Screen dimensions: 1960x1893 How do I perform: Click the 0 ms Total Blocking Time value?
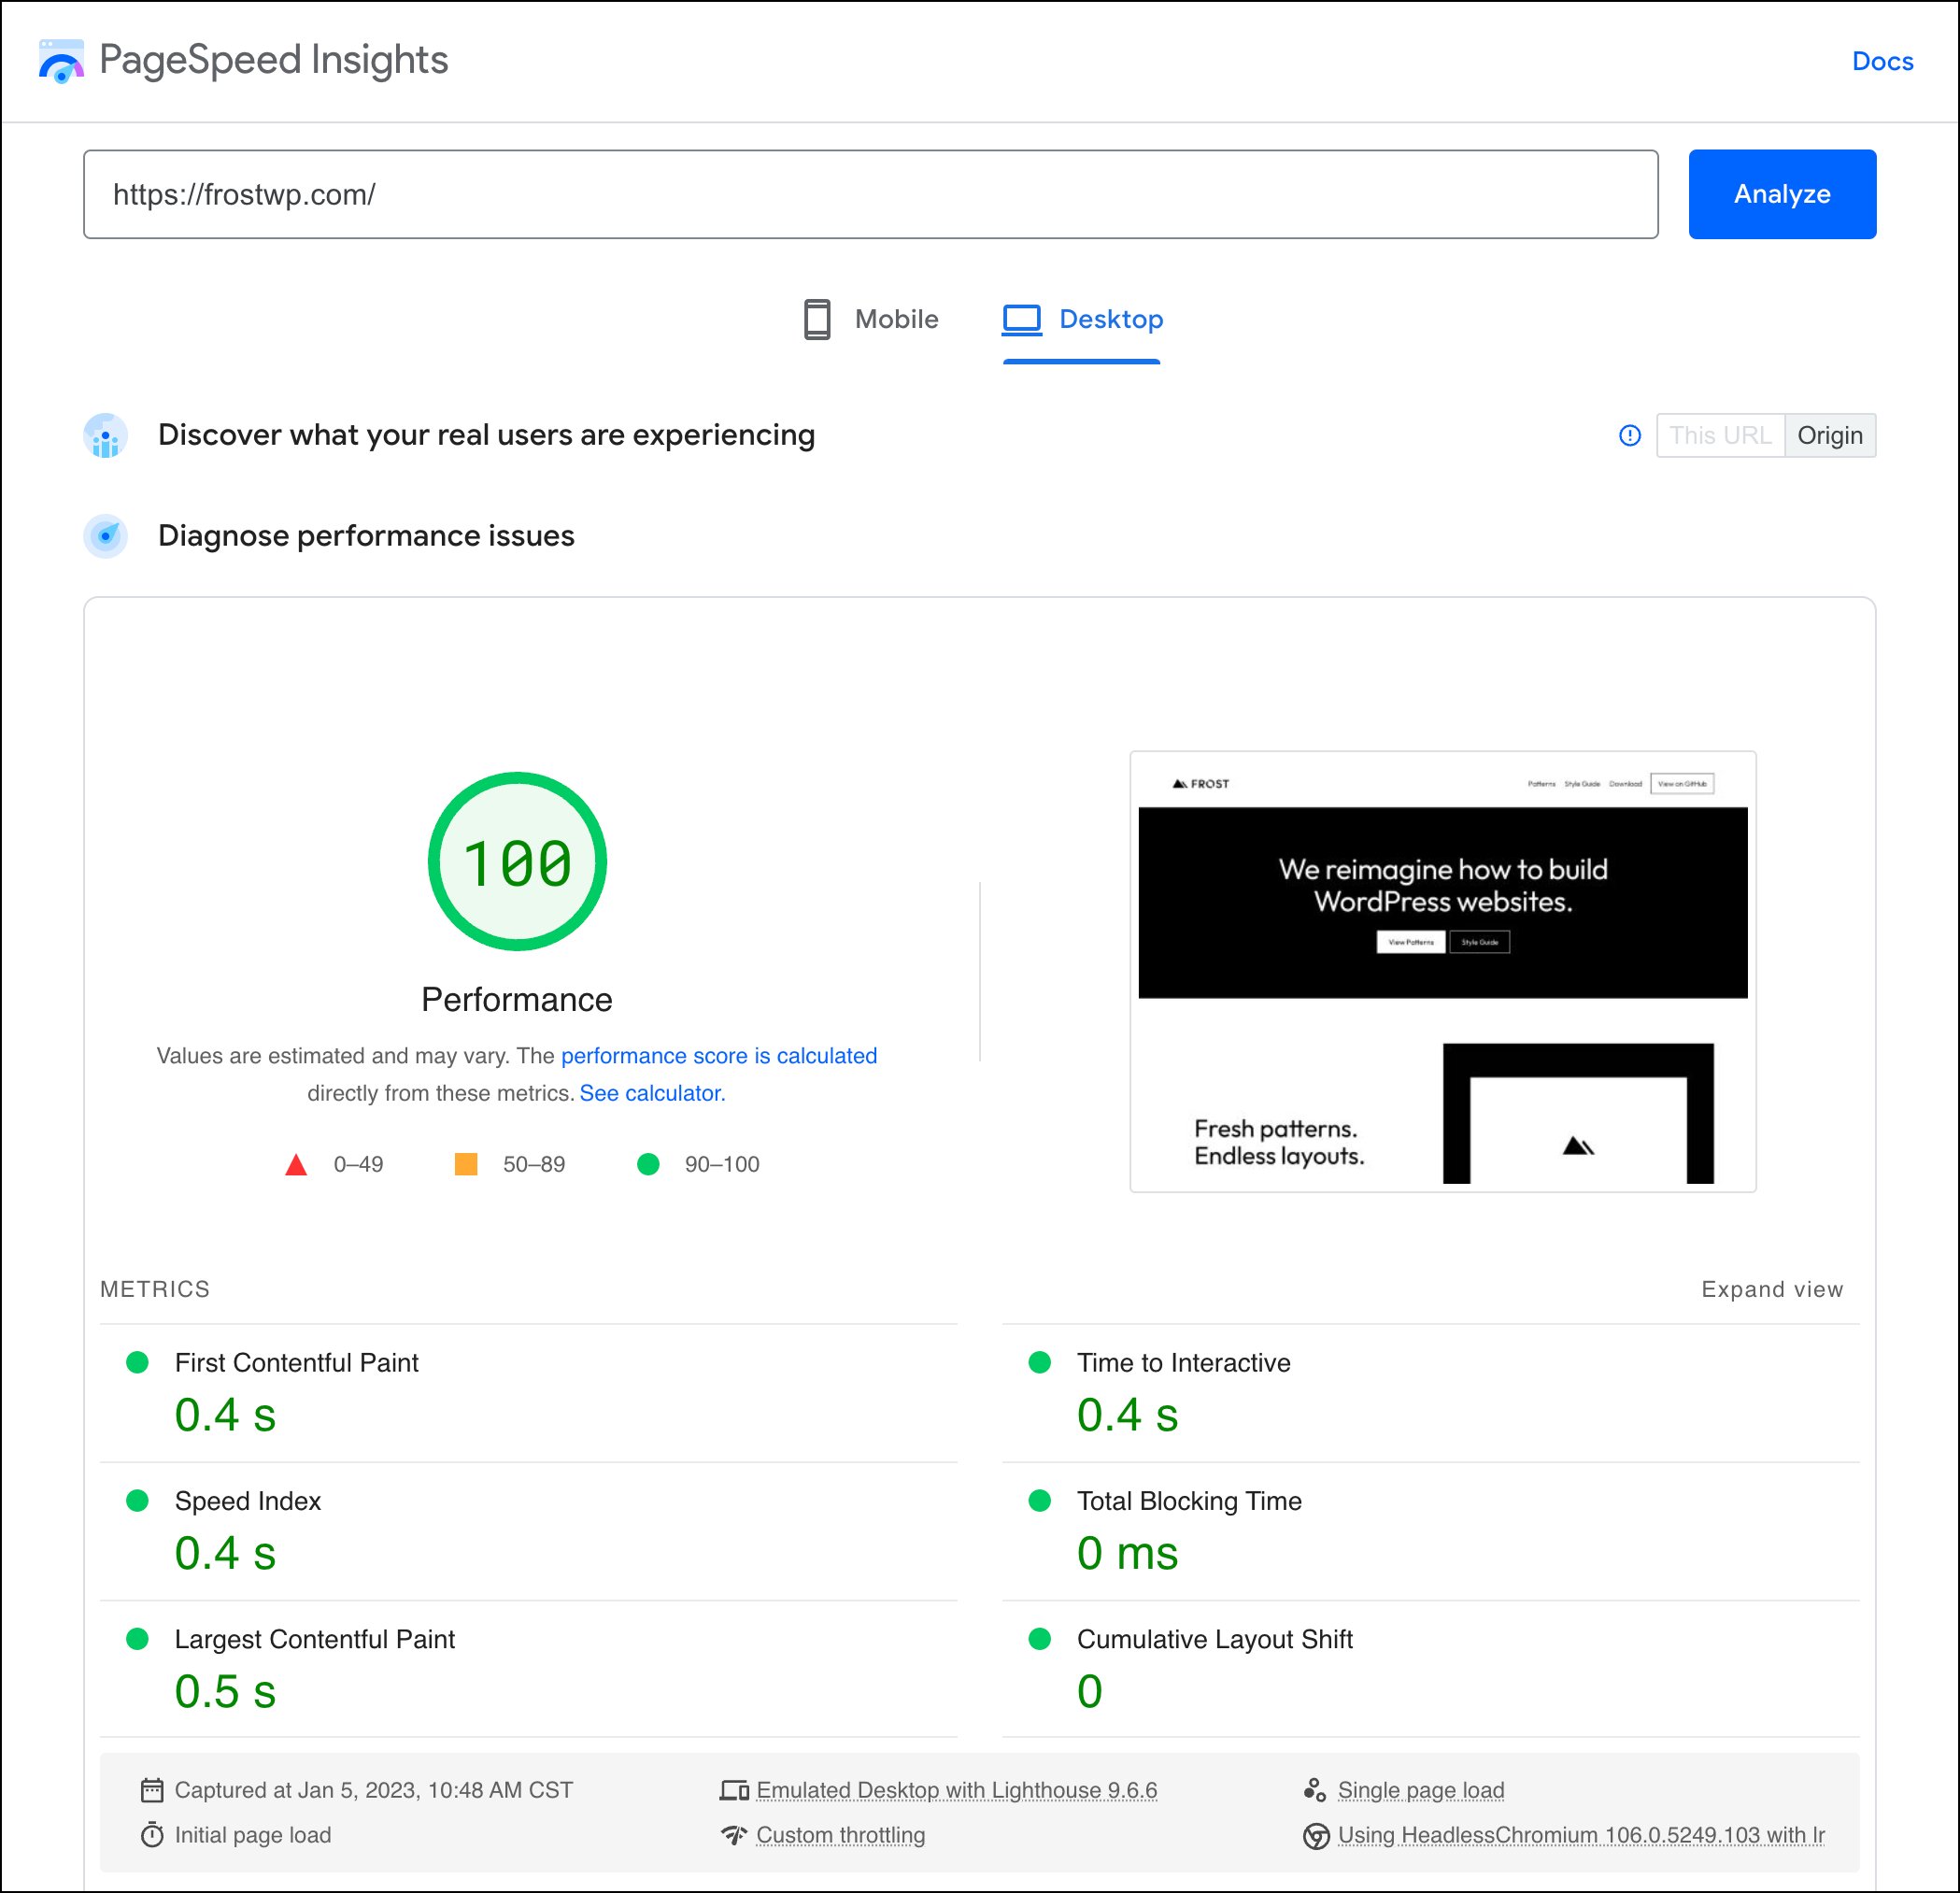coord(1127,1554)
